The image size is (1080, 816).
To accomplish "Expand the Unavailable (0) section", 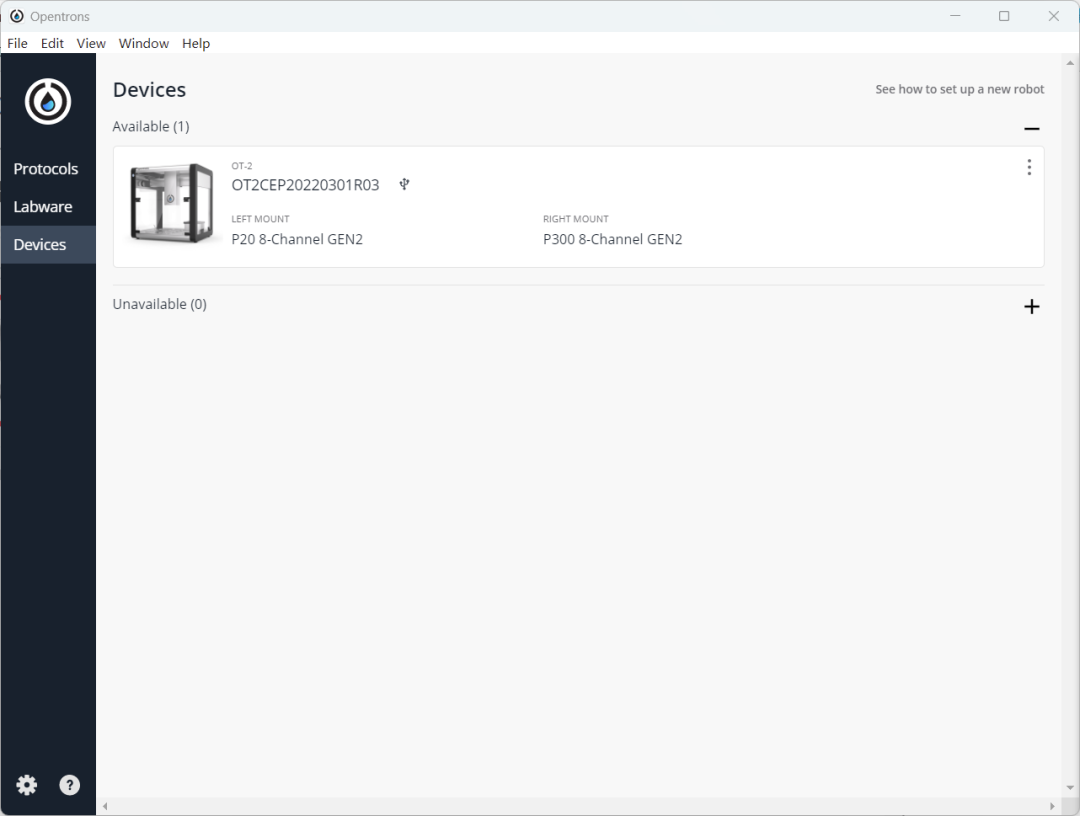I will [1031, 306].
